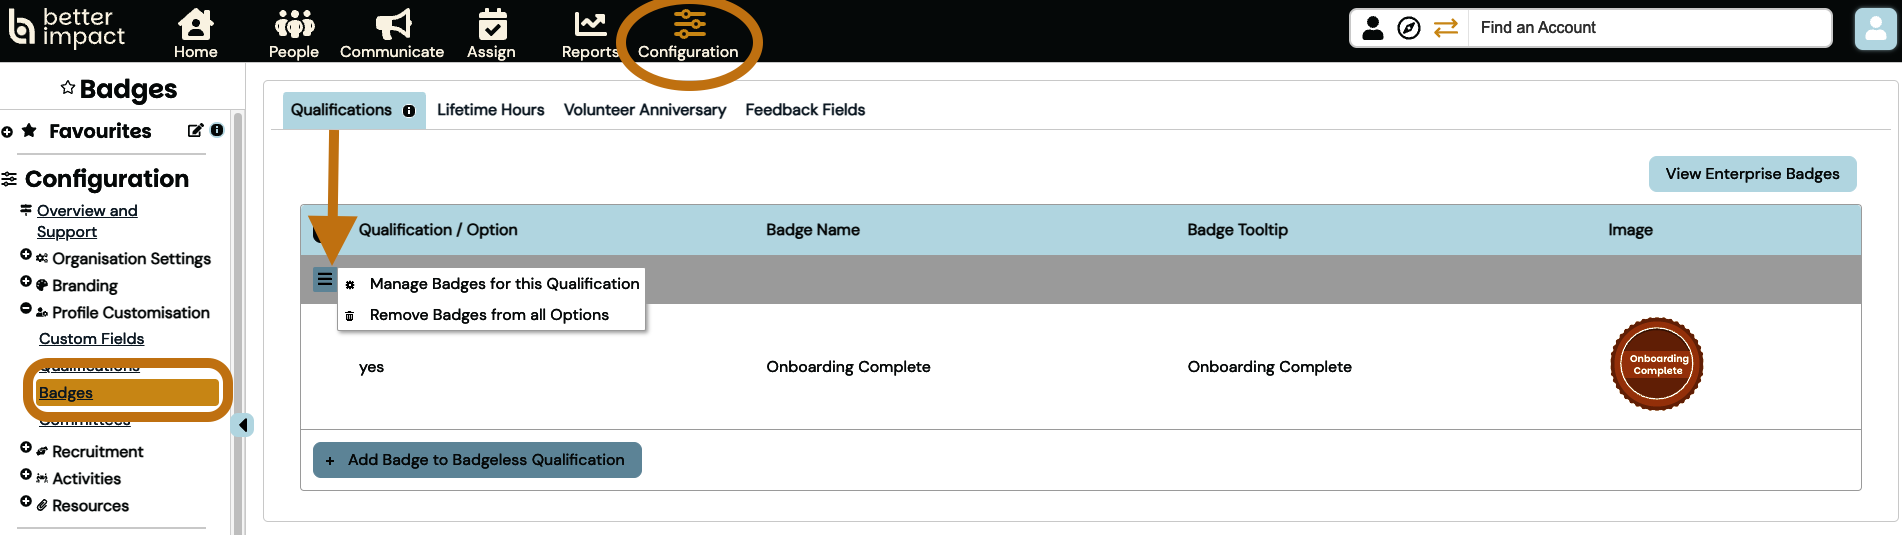
Task: Select Manage Badges for this Qualification
Action: coord(504,284)
